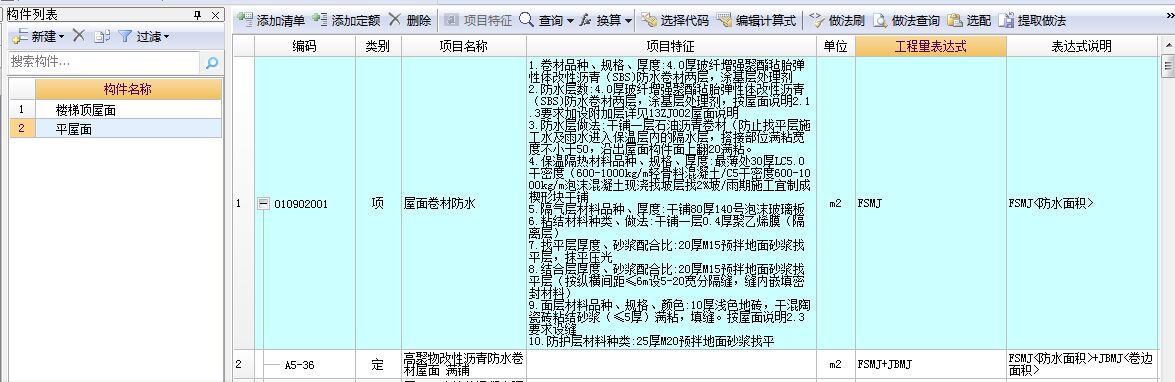Select the 平屋面 component row
The image size is (1175, 382).
pos(128,129)
